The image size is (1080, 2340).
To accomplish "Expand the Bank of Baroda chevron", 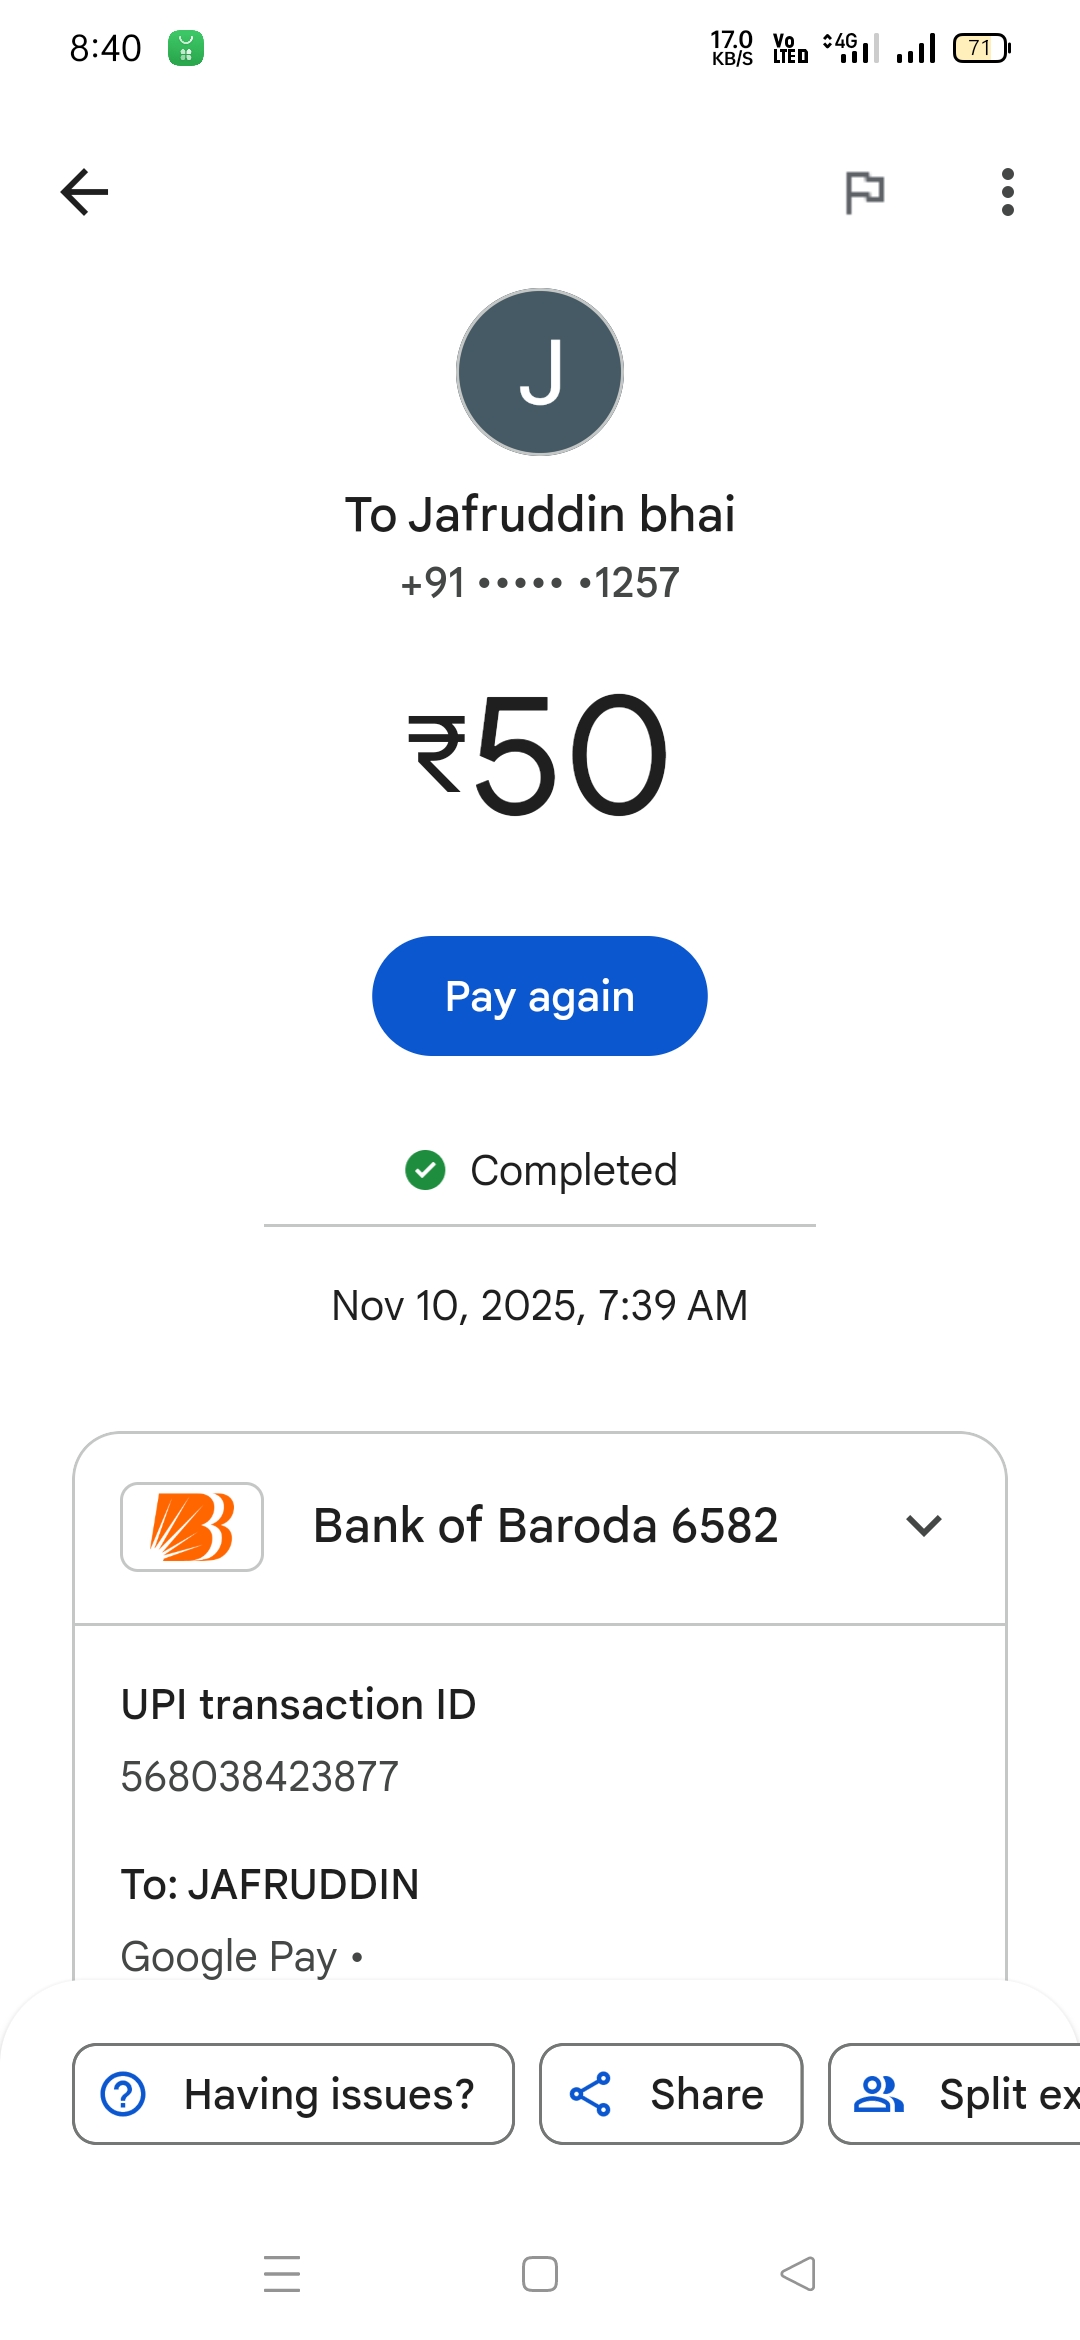I will click(x=923, y=1526).
